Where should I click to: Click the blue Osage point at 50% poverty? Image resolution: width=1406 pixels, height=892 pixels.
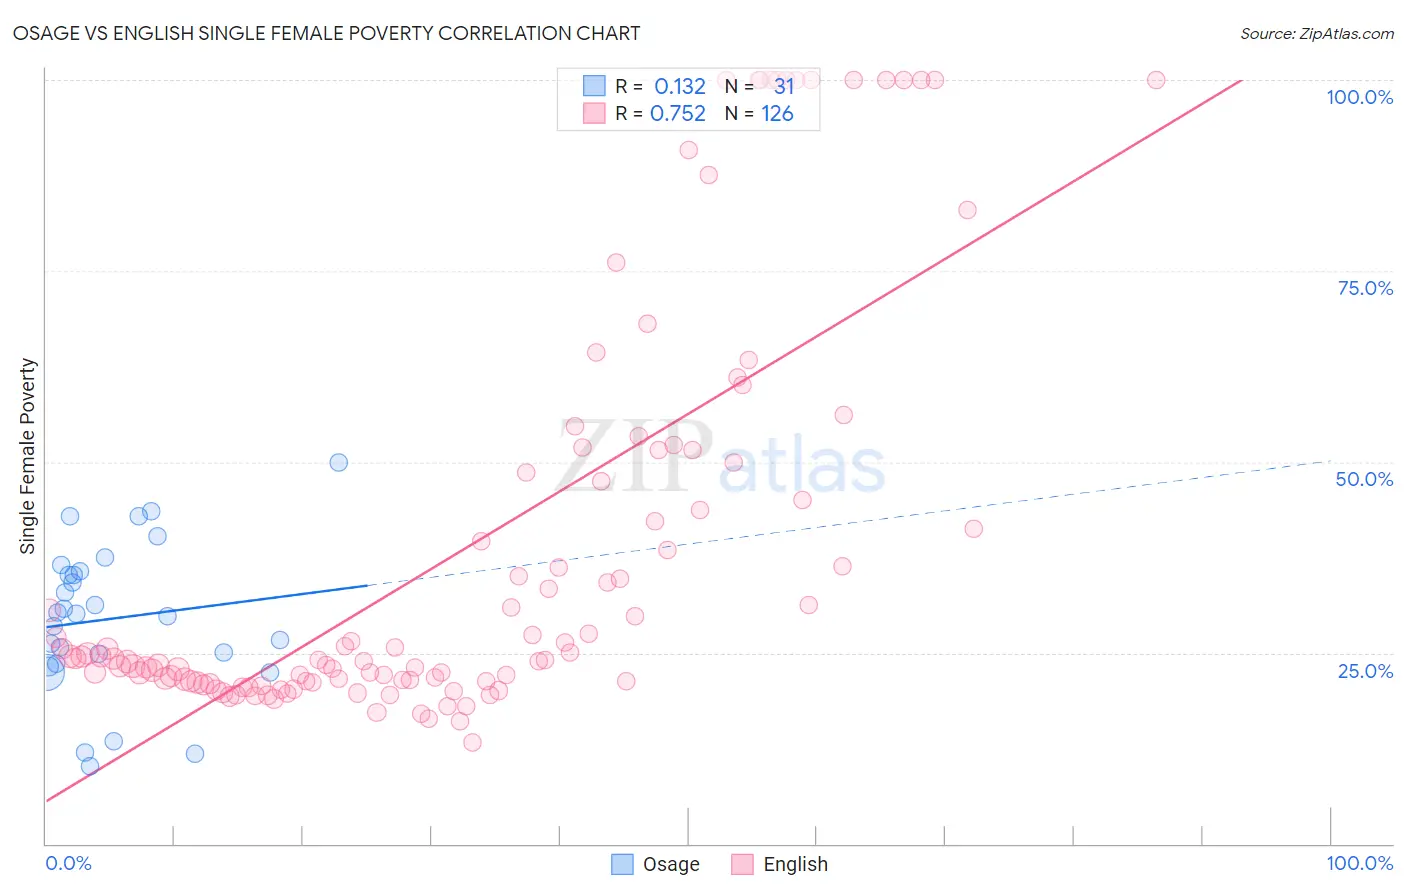(x=339, y=462)
